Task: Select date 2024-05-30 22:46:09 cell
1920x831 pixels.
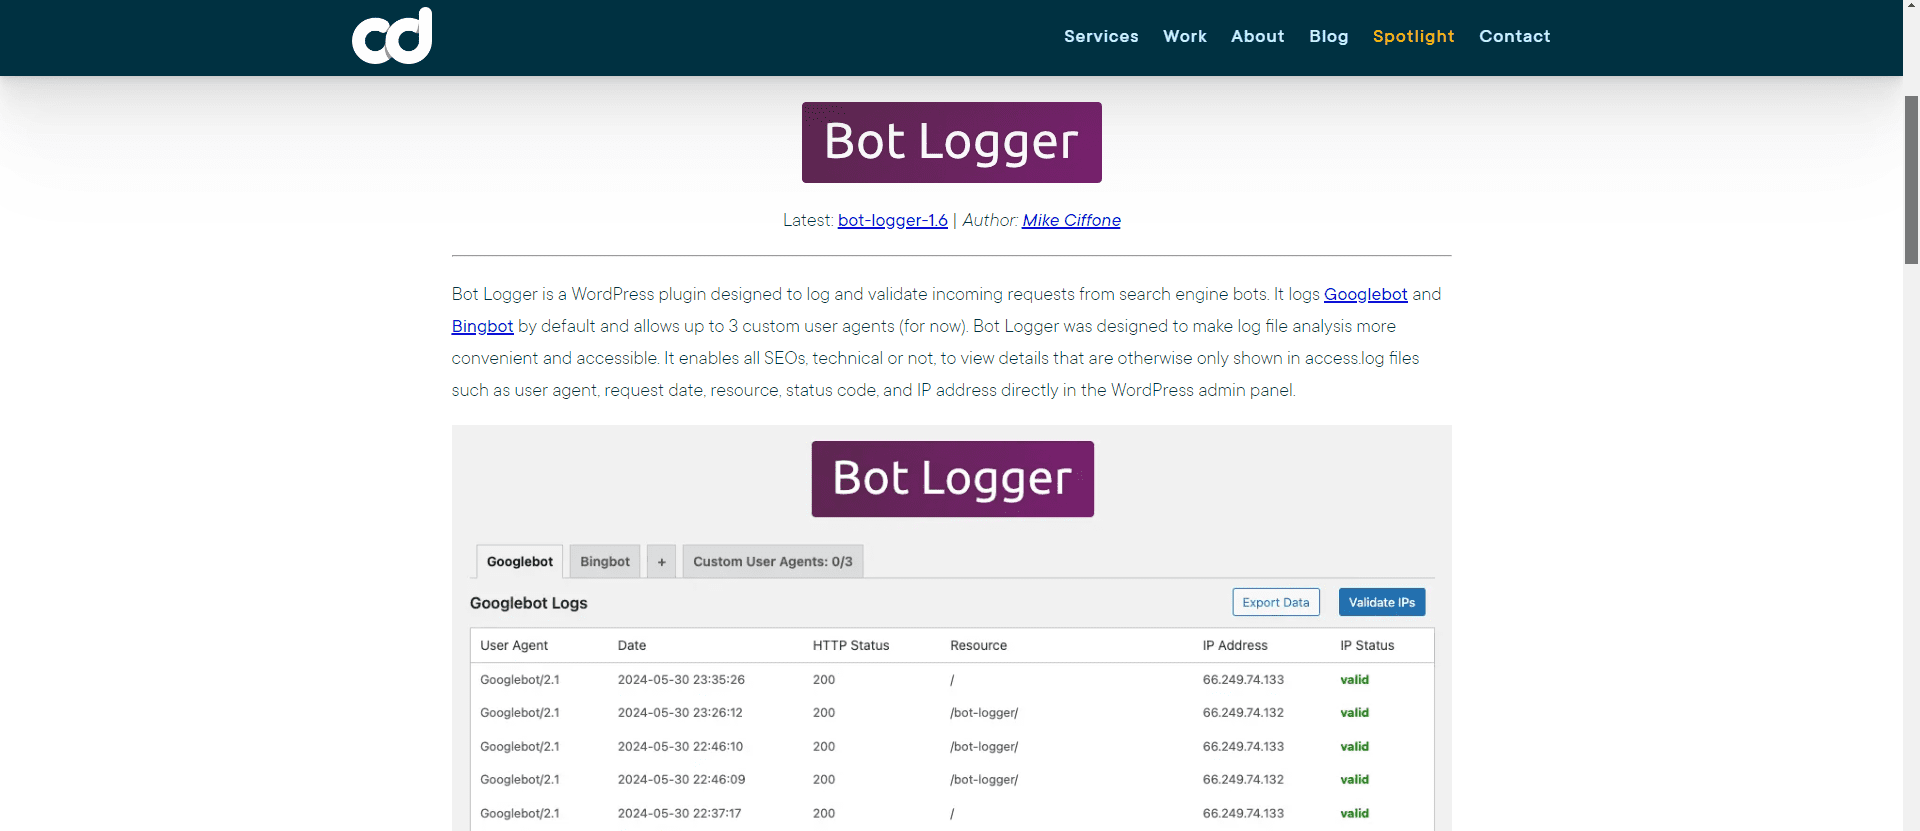Action: click(681, 779)
